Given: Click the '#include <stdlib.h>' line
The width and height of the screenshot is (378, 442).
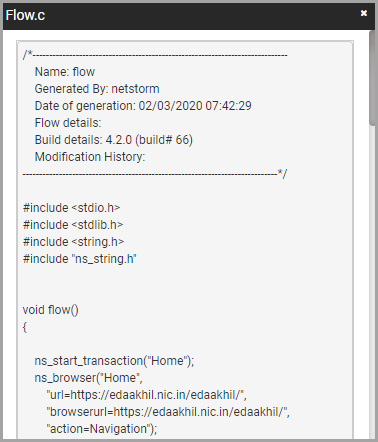Looking at the screenshot, I should pos(73,225).
